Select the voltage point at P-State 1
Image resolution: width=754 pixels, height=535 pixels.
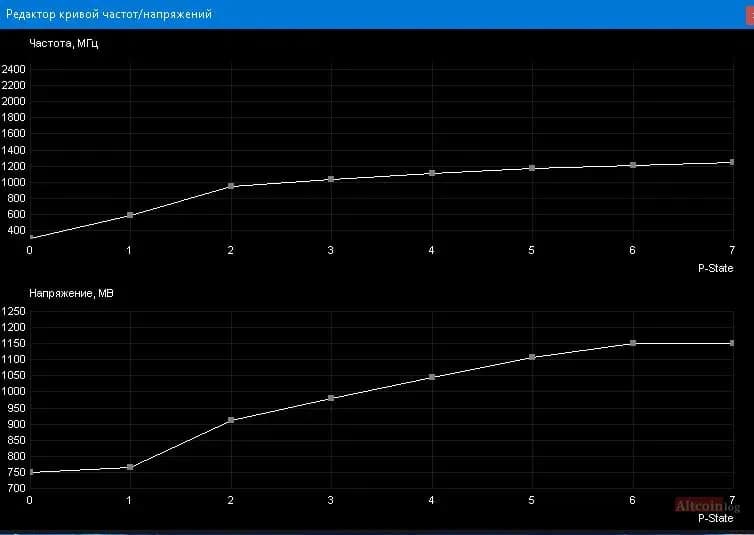[x=130, y=467]
